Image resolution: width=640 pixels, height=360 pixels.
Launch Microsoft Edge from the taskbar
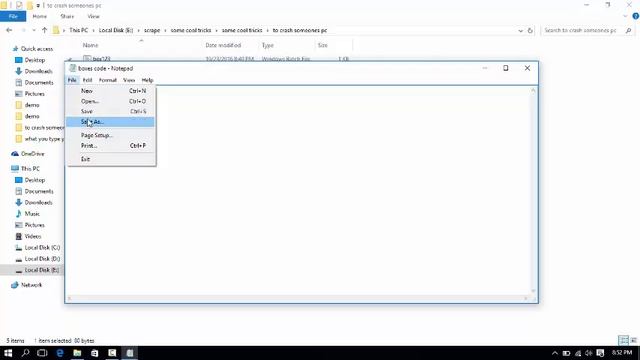(60, 353)
